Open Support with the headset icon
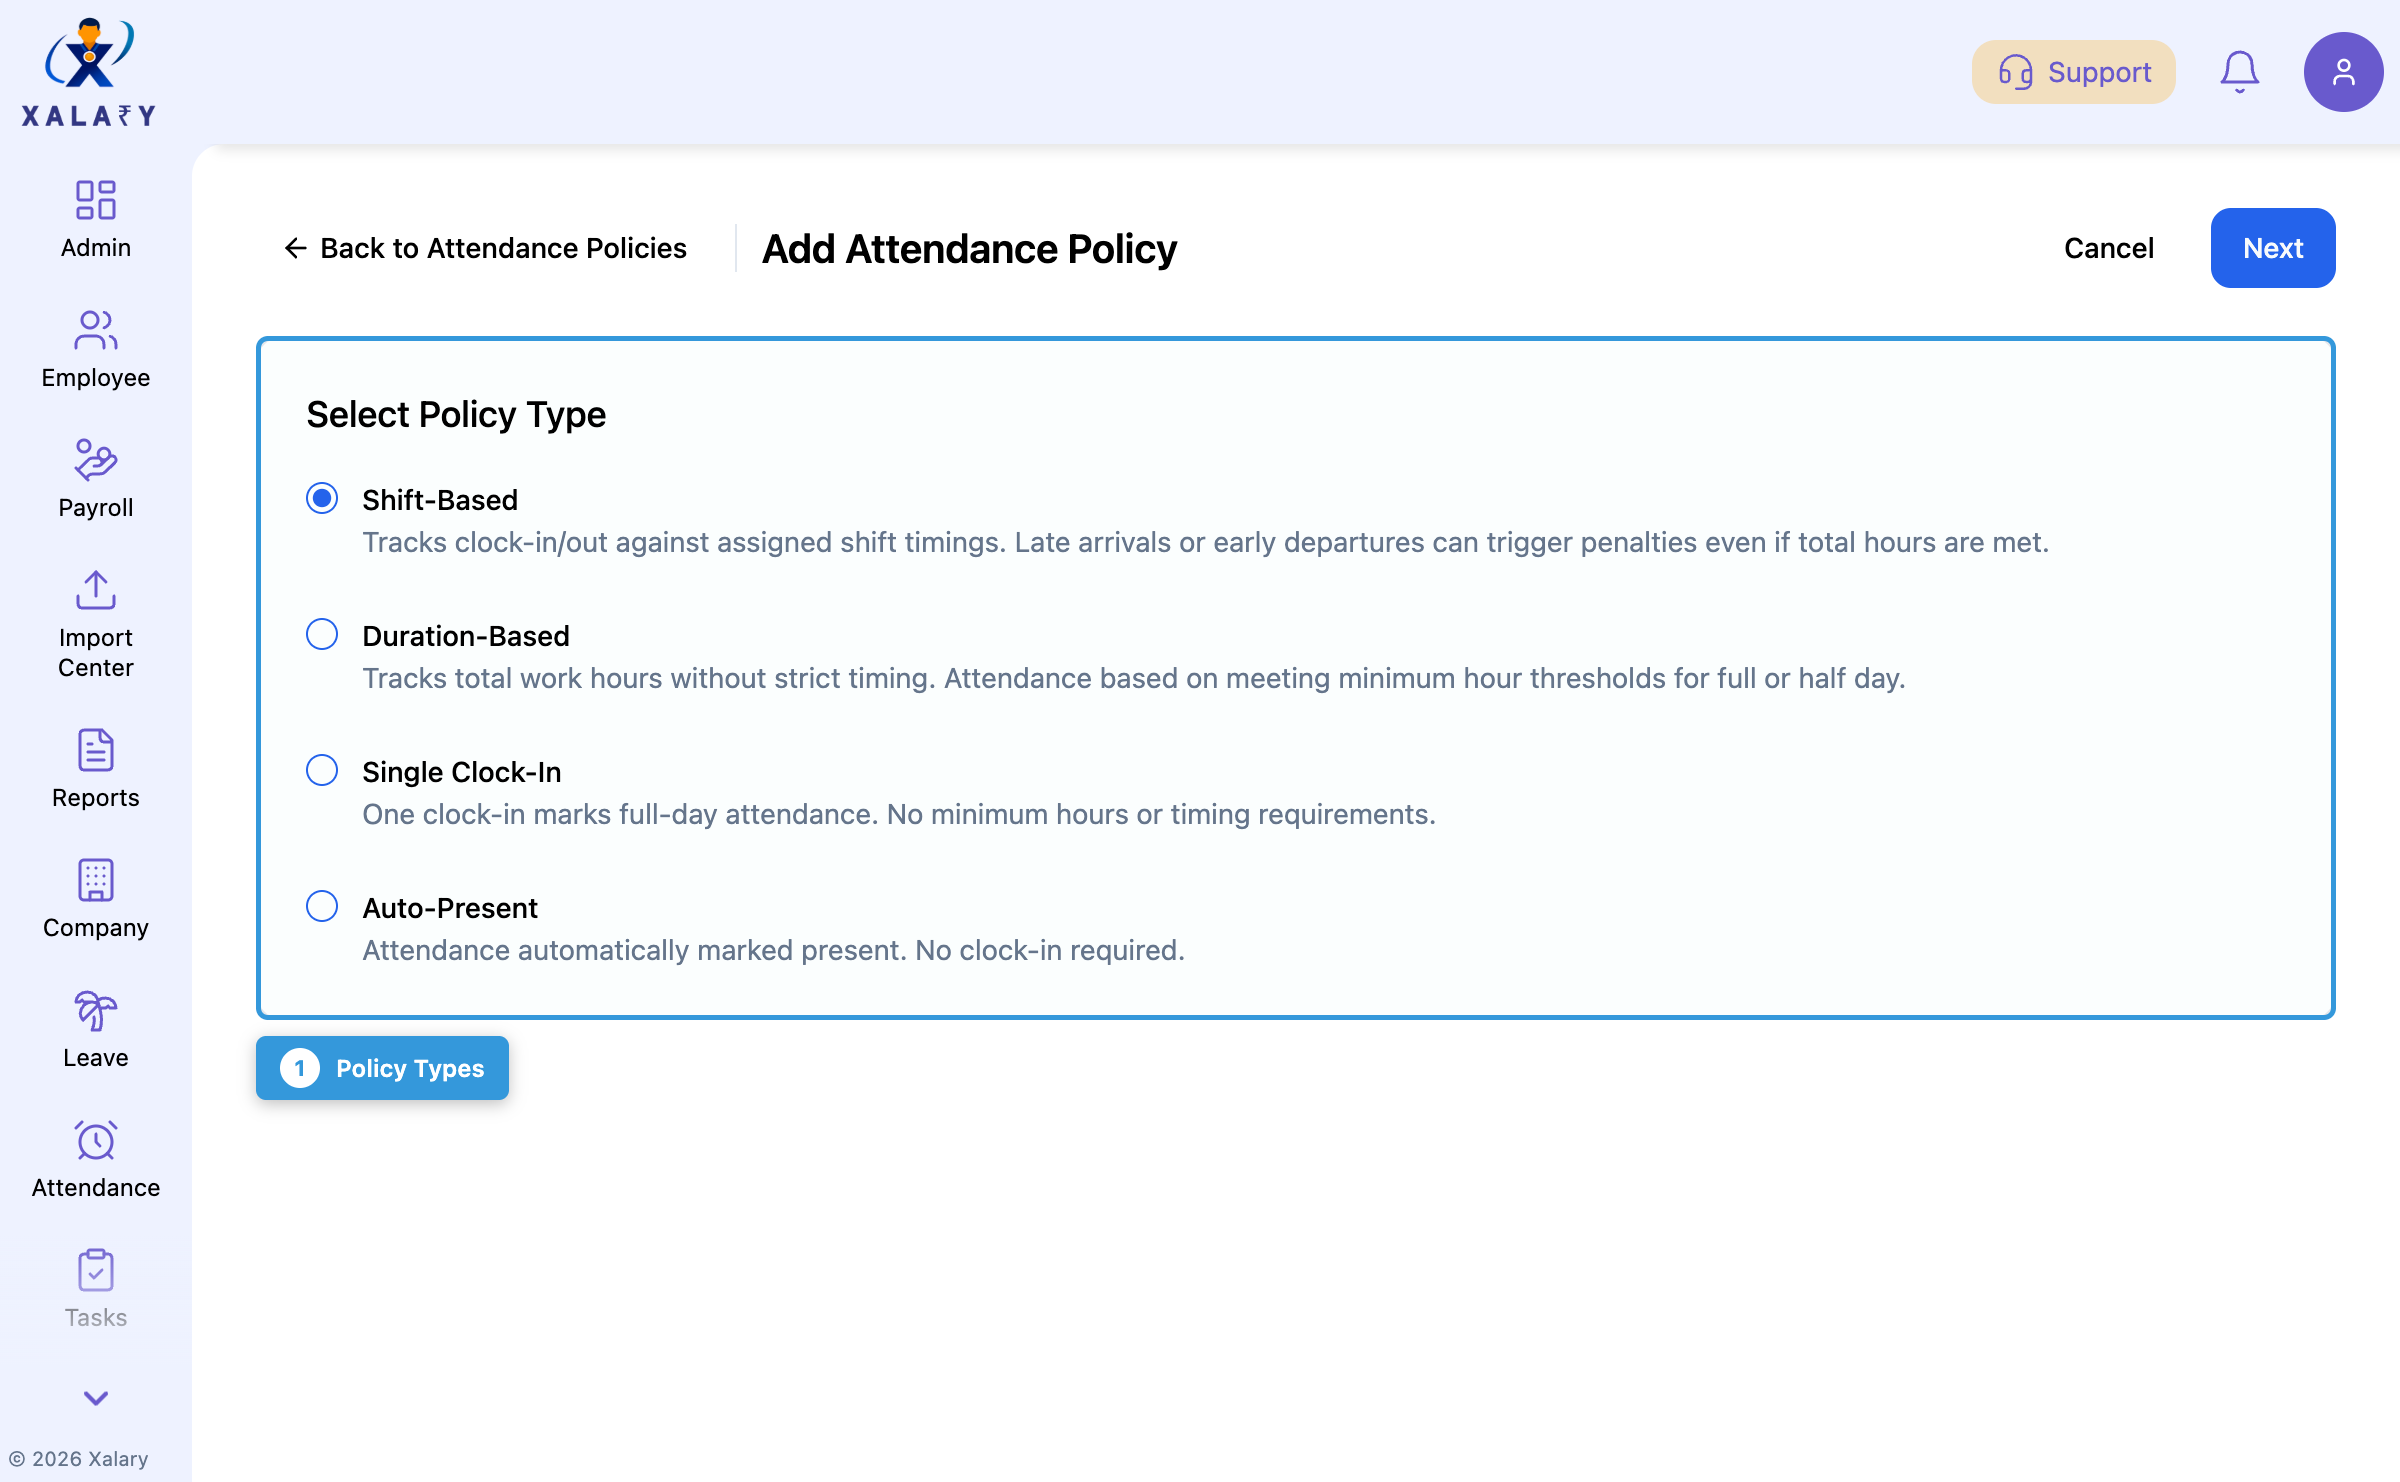Image resolution: width=2400 pixels, height=1482 pixels. point(2072,71)
